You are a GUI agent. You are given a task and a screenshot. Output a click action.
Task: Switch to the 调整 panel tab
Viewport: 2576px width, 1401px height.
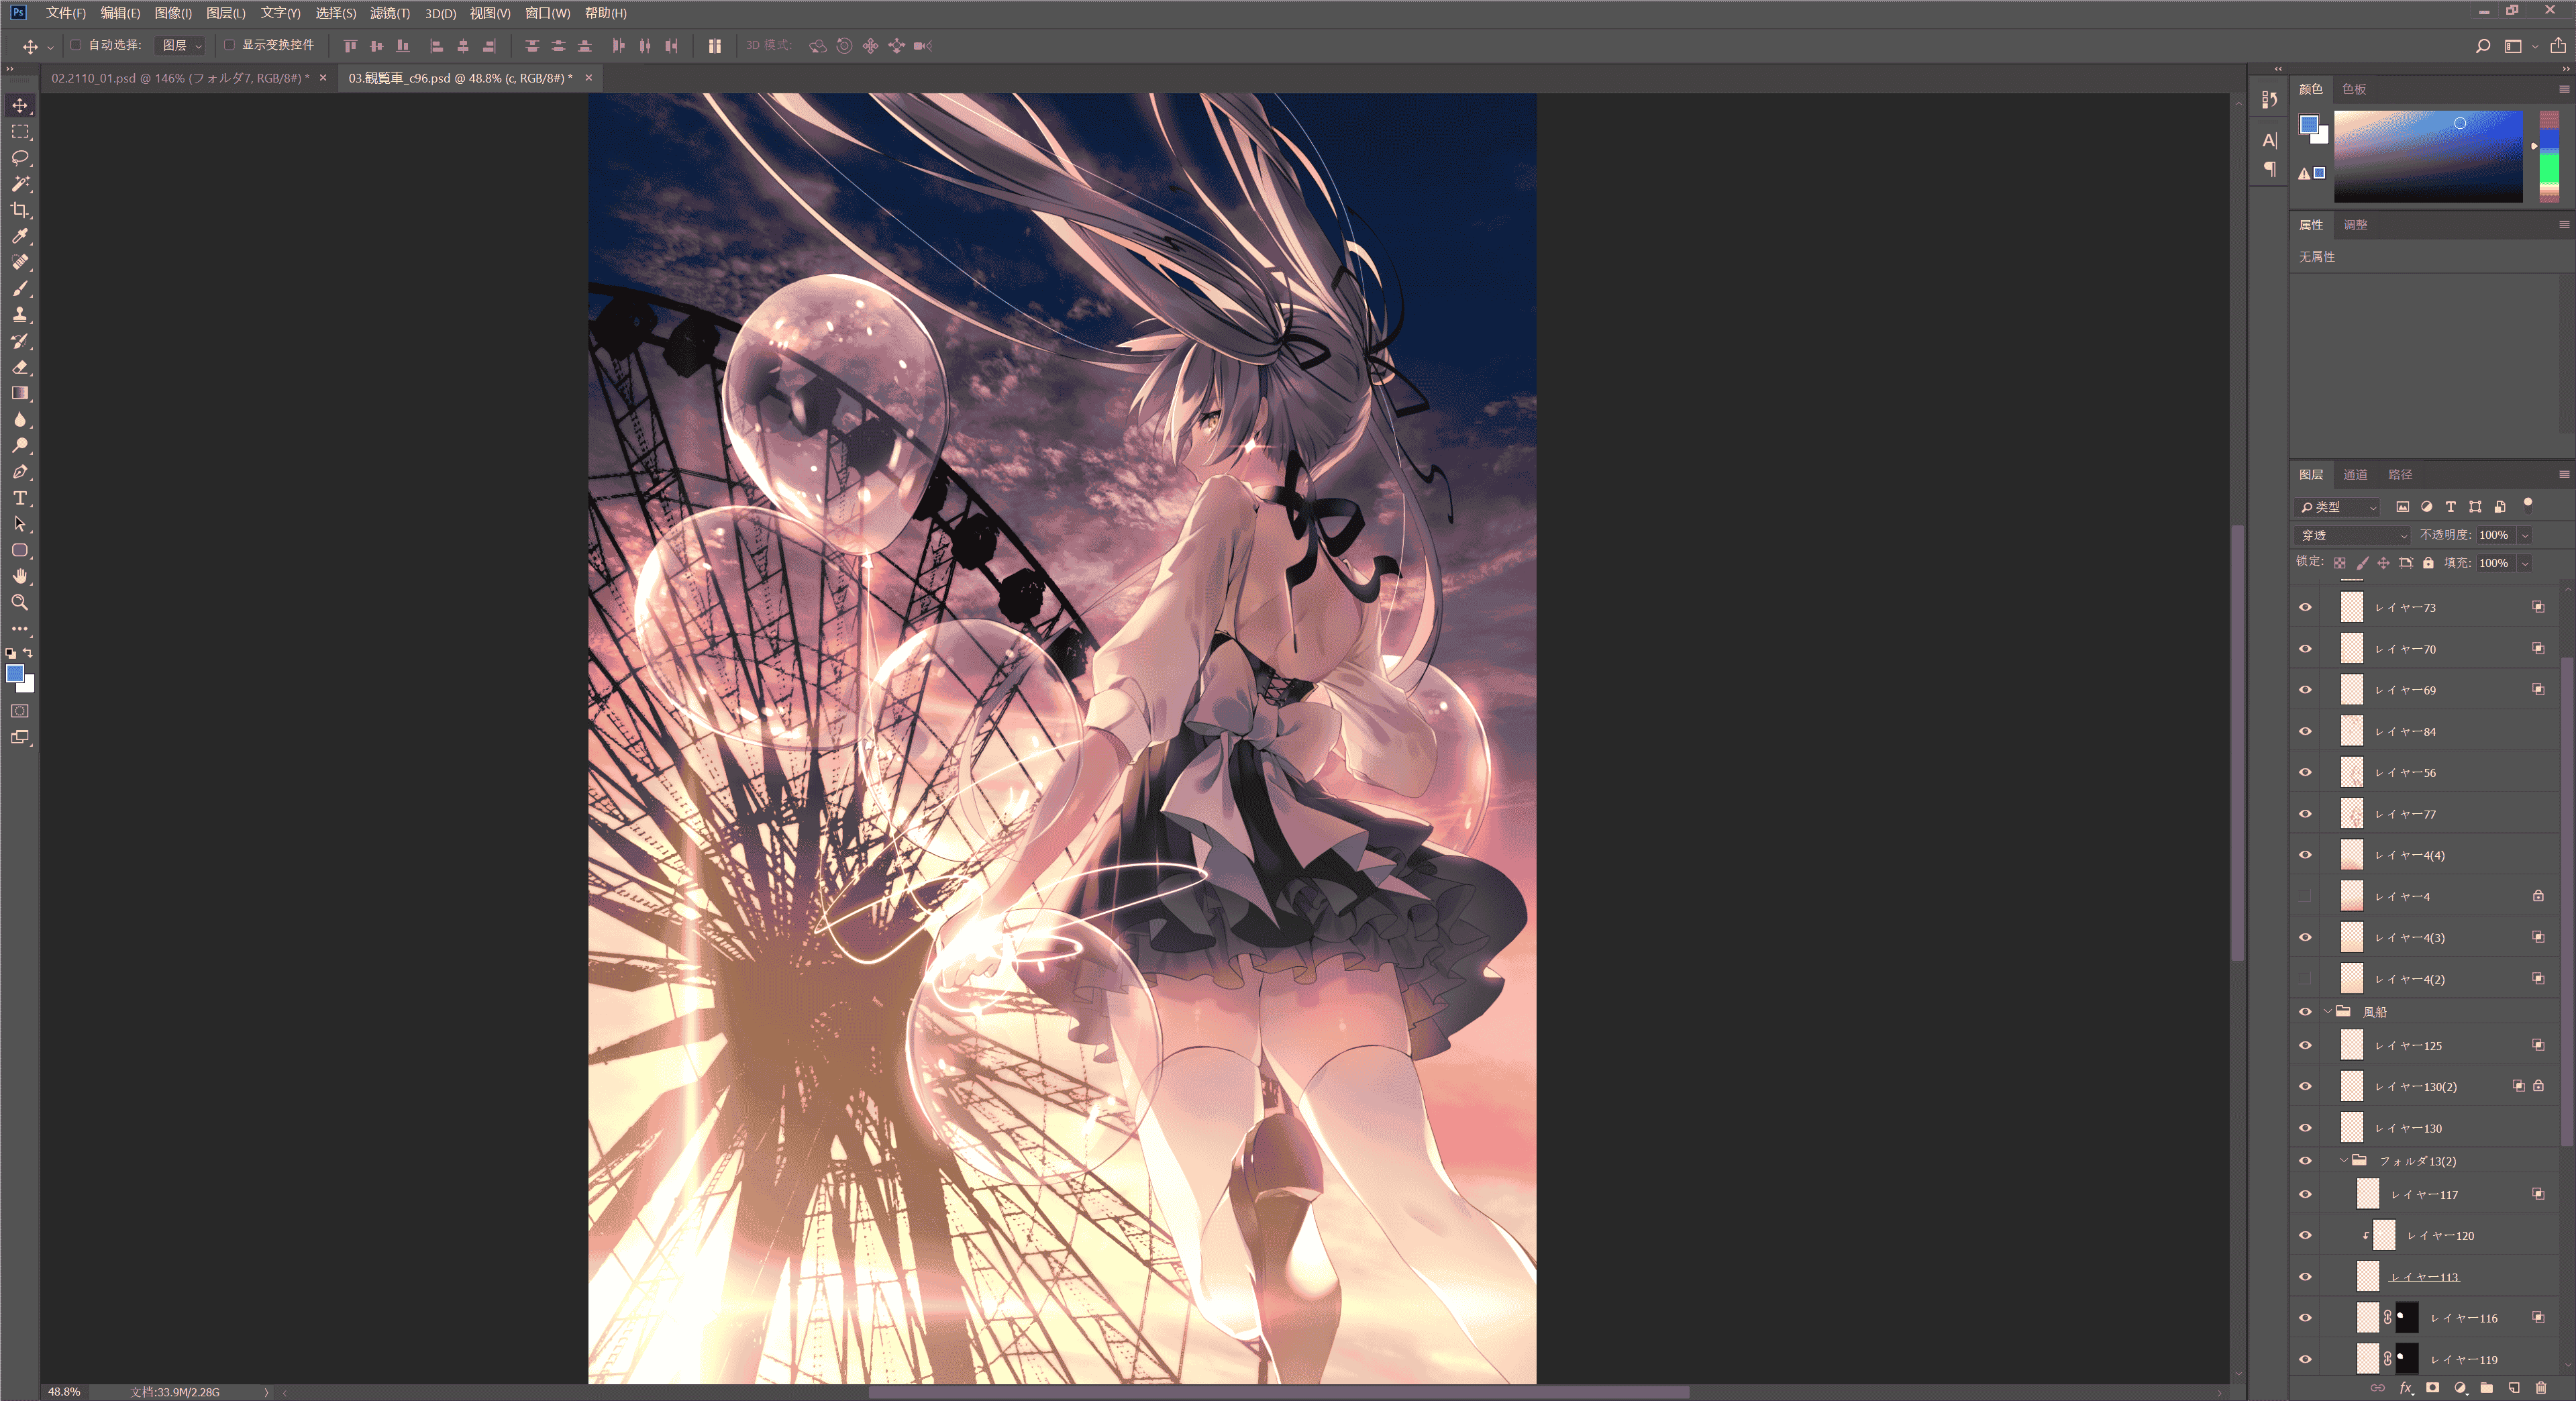tap(2355, 225)
